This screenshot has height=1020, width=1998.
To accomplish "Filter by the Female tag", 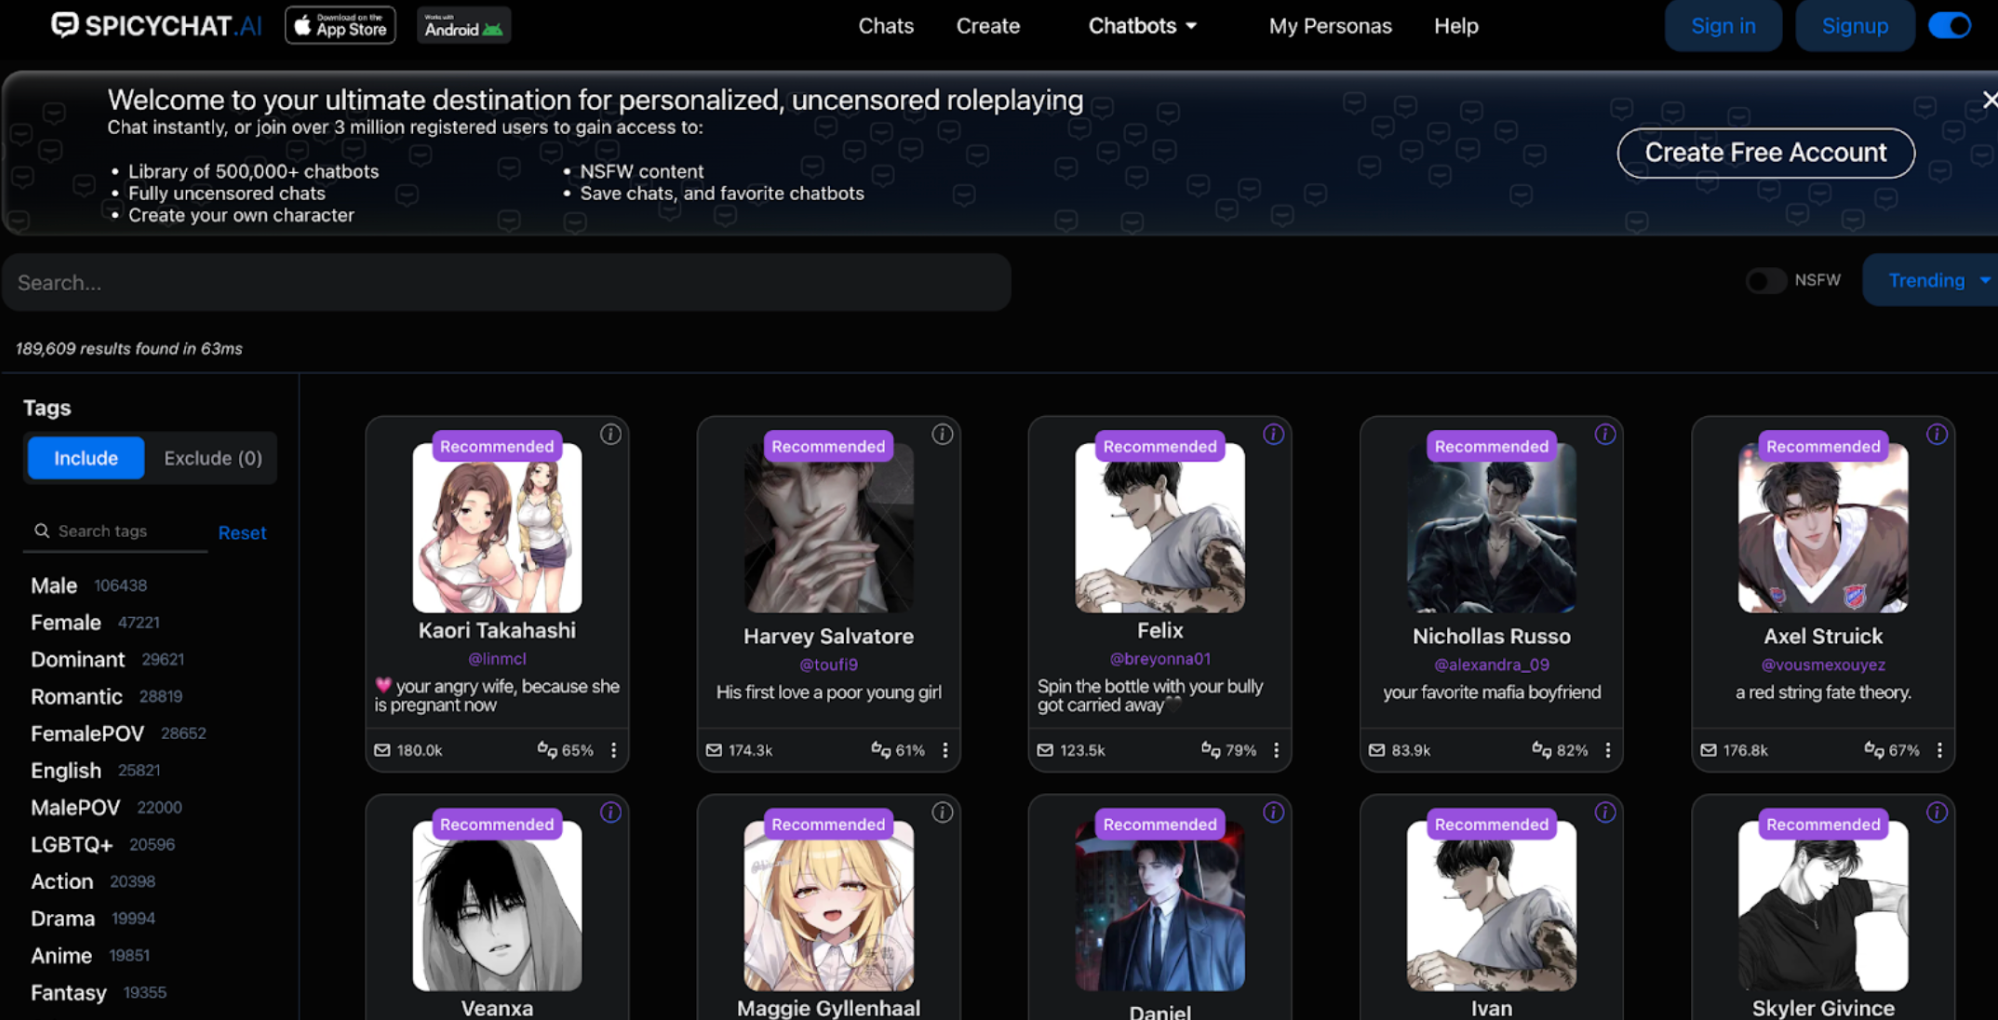I will pos(66,623).
